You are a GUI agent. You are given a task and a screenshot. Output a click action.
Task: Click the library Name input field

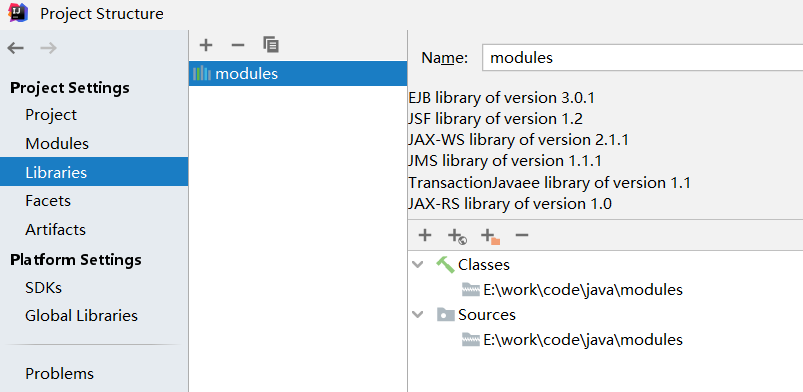[x=642, y=57]
